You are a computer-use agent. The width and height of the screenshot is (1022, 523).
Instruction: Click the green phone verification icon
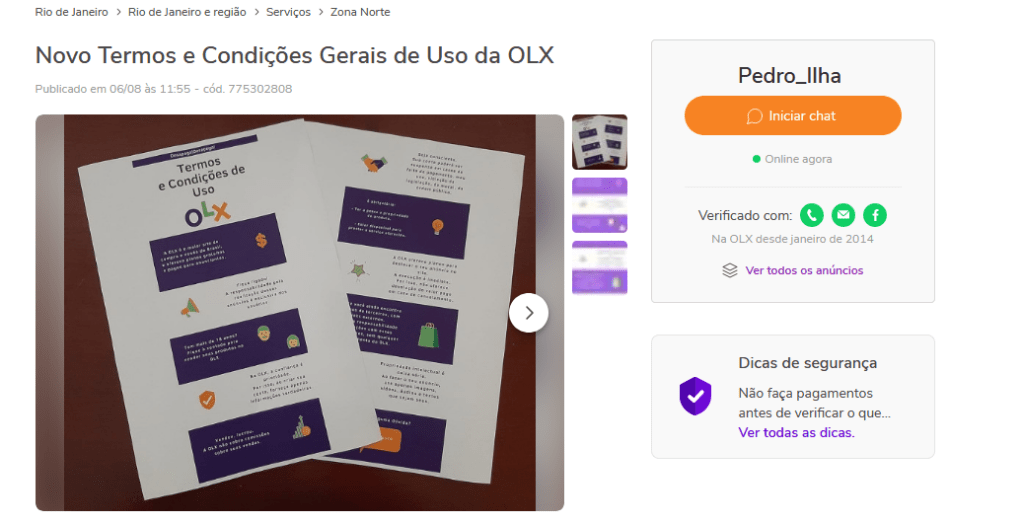tap(811, 215)
